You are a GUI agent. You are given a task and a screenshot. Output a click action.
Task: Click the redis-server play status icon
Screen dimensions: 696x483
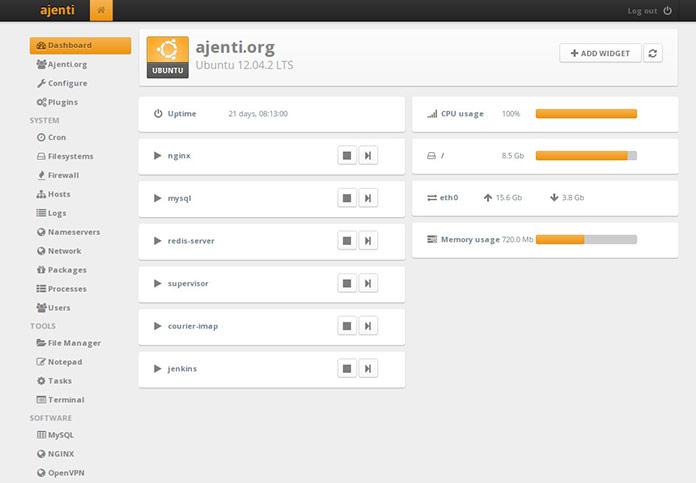point(158,241)
